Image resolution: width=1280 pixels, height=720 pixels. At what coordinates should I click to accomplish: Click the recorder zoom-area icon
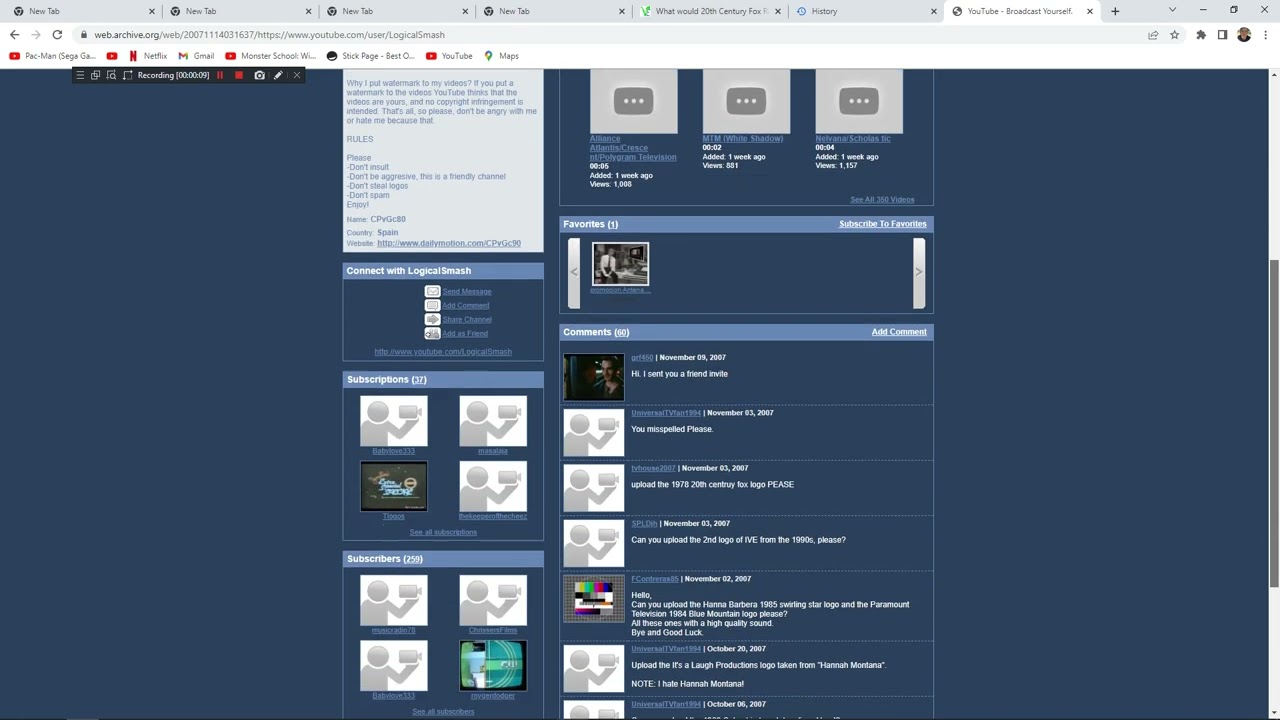coord(112,75)
